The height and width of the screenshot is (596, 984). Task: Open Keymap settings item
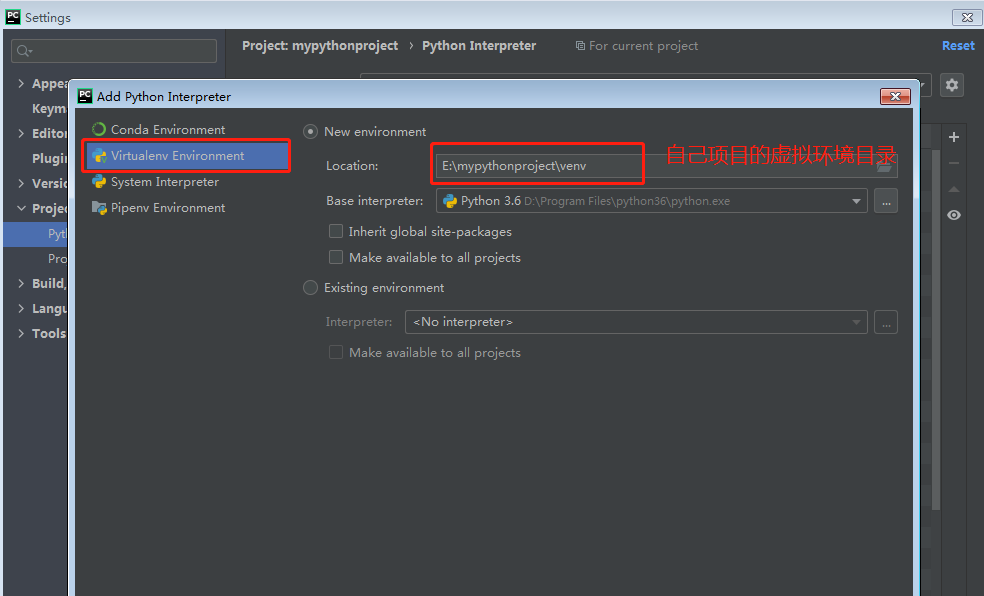click(x=49, y=109)
